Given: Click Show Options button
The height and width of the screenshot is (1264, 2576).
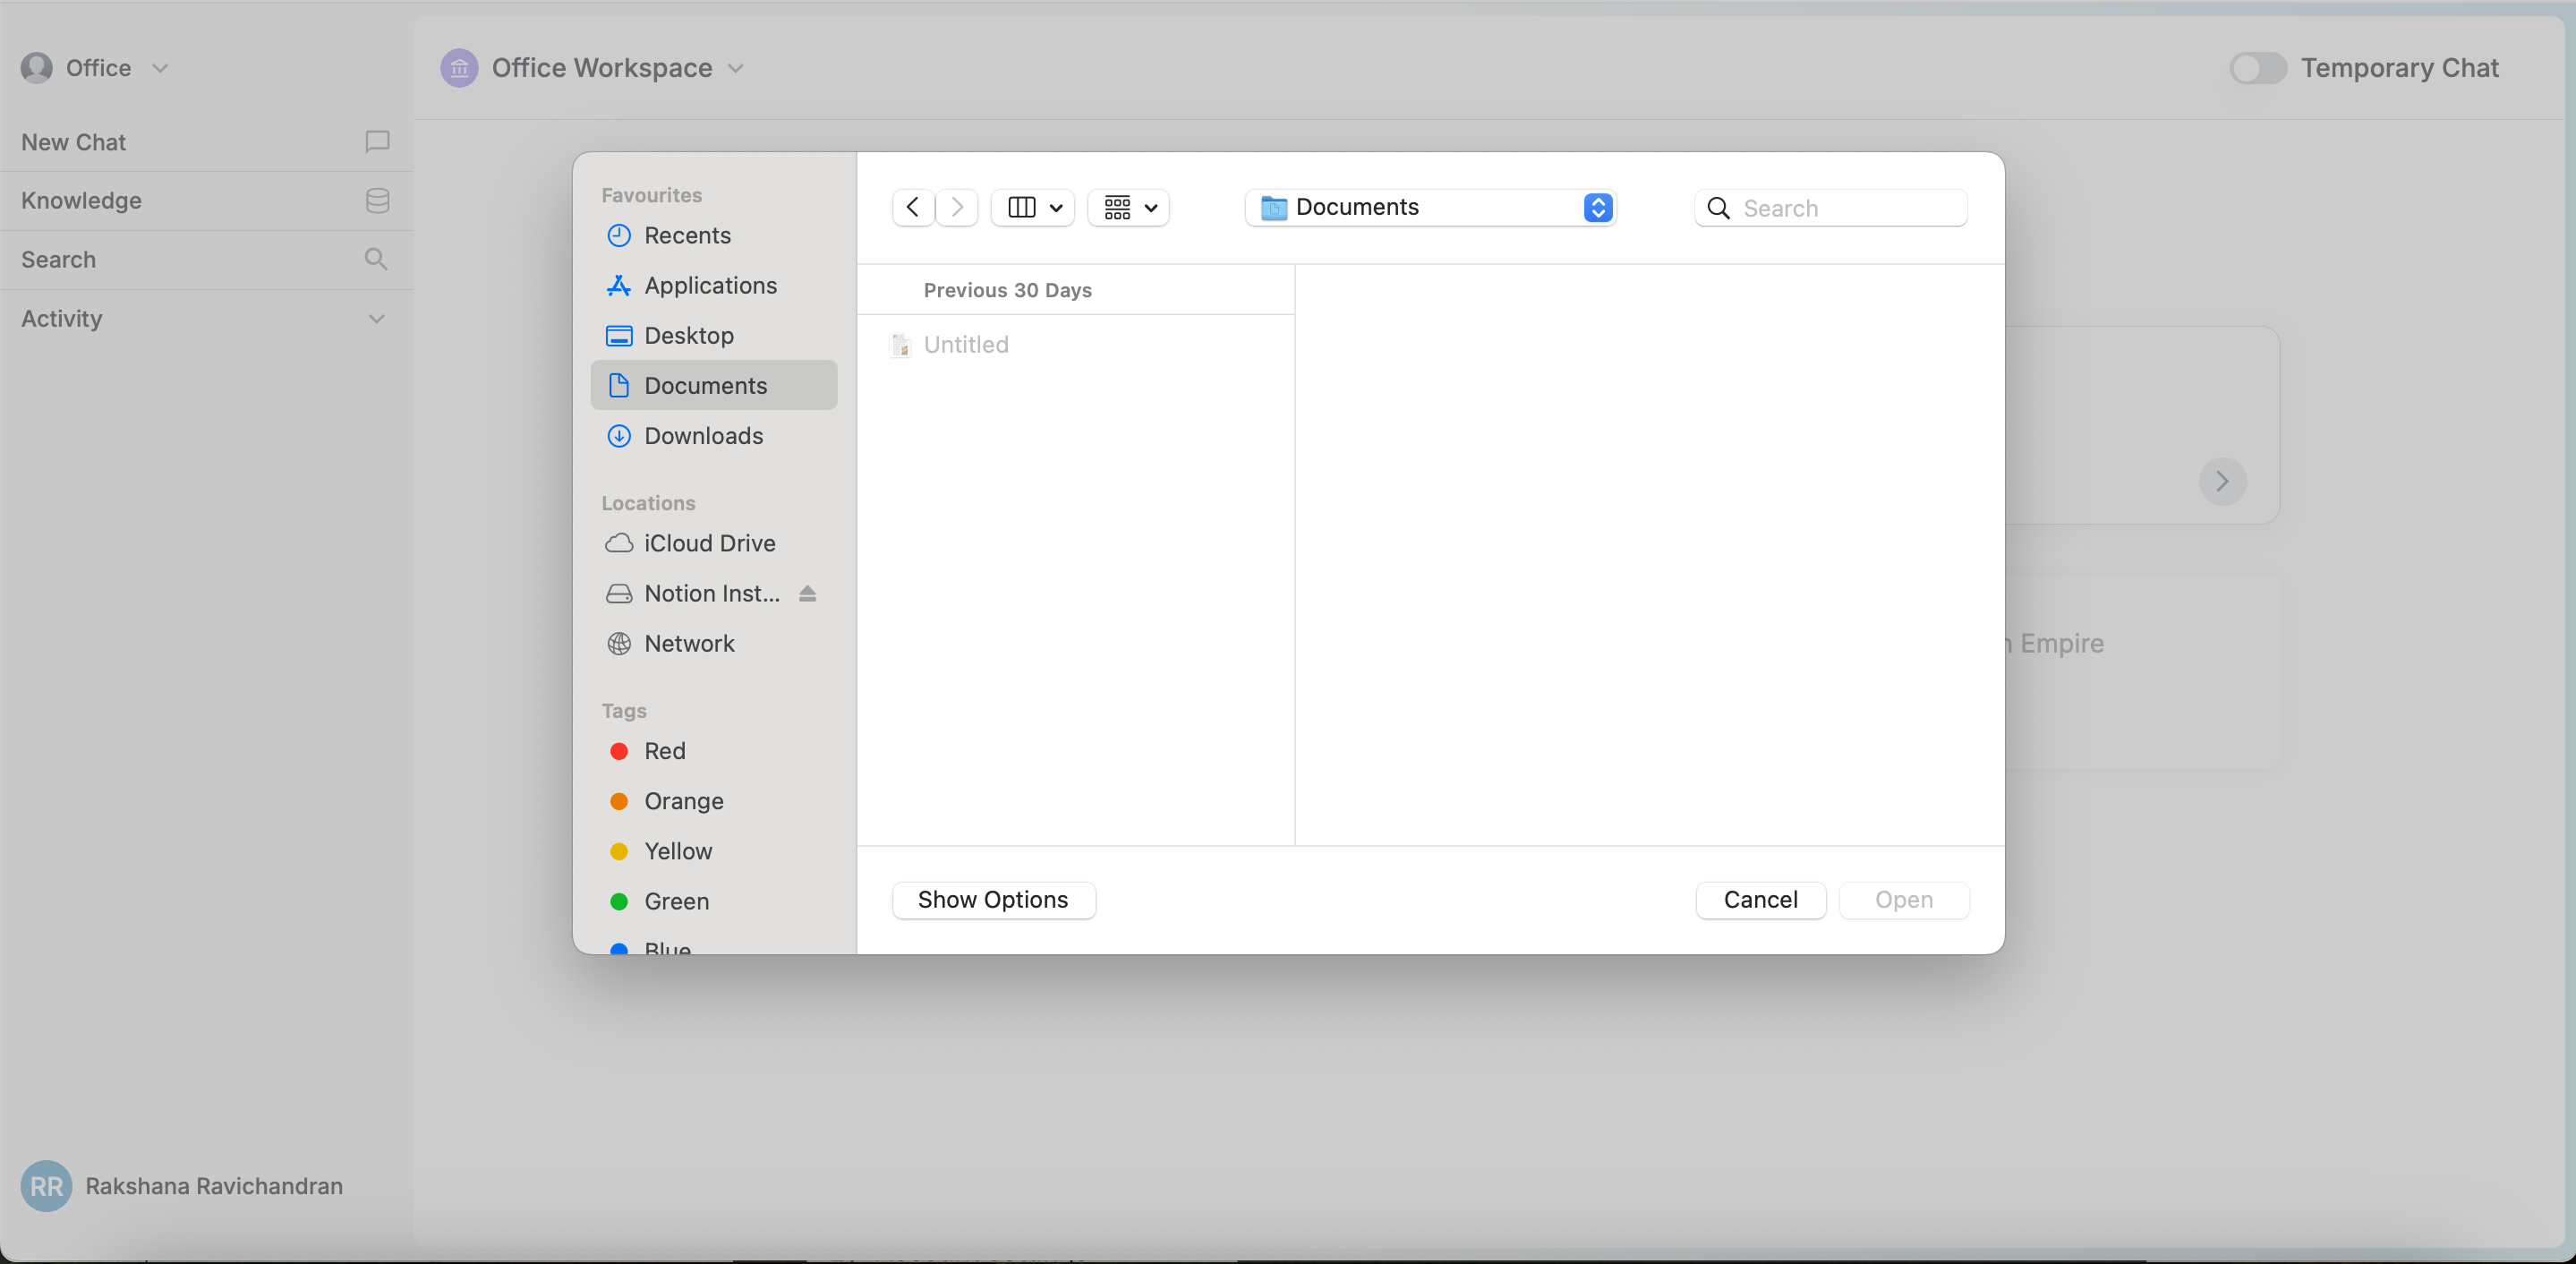Looking at the screenshot, I should point(993,899).
